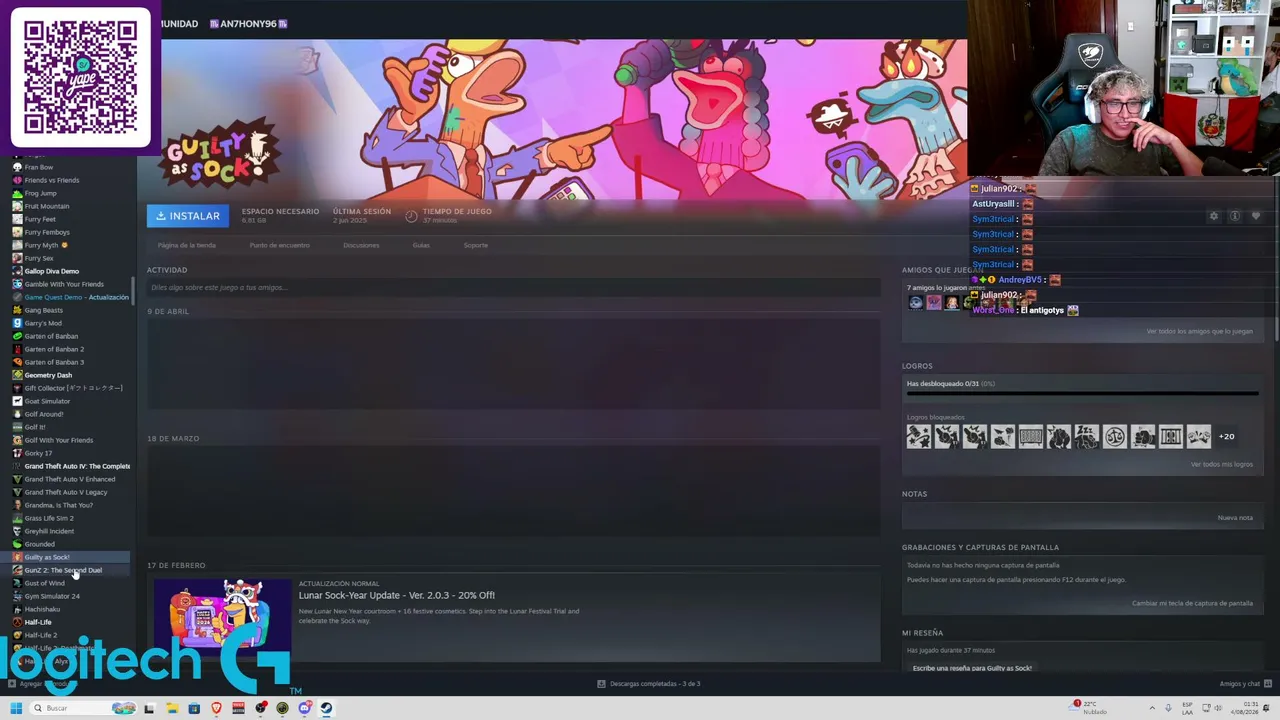Select Gallop Diva Demo in library
This screenshot has width=1280, height=720.
pos(51,271)
